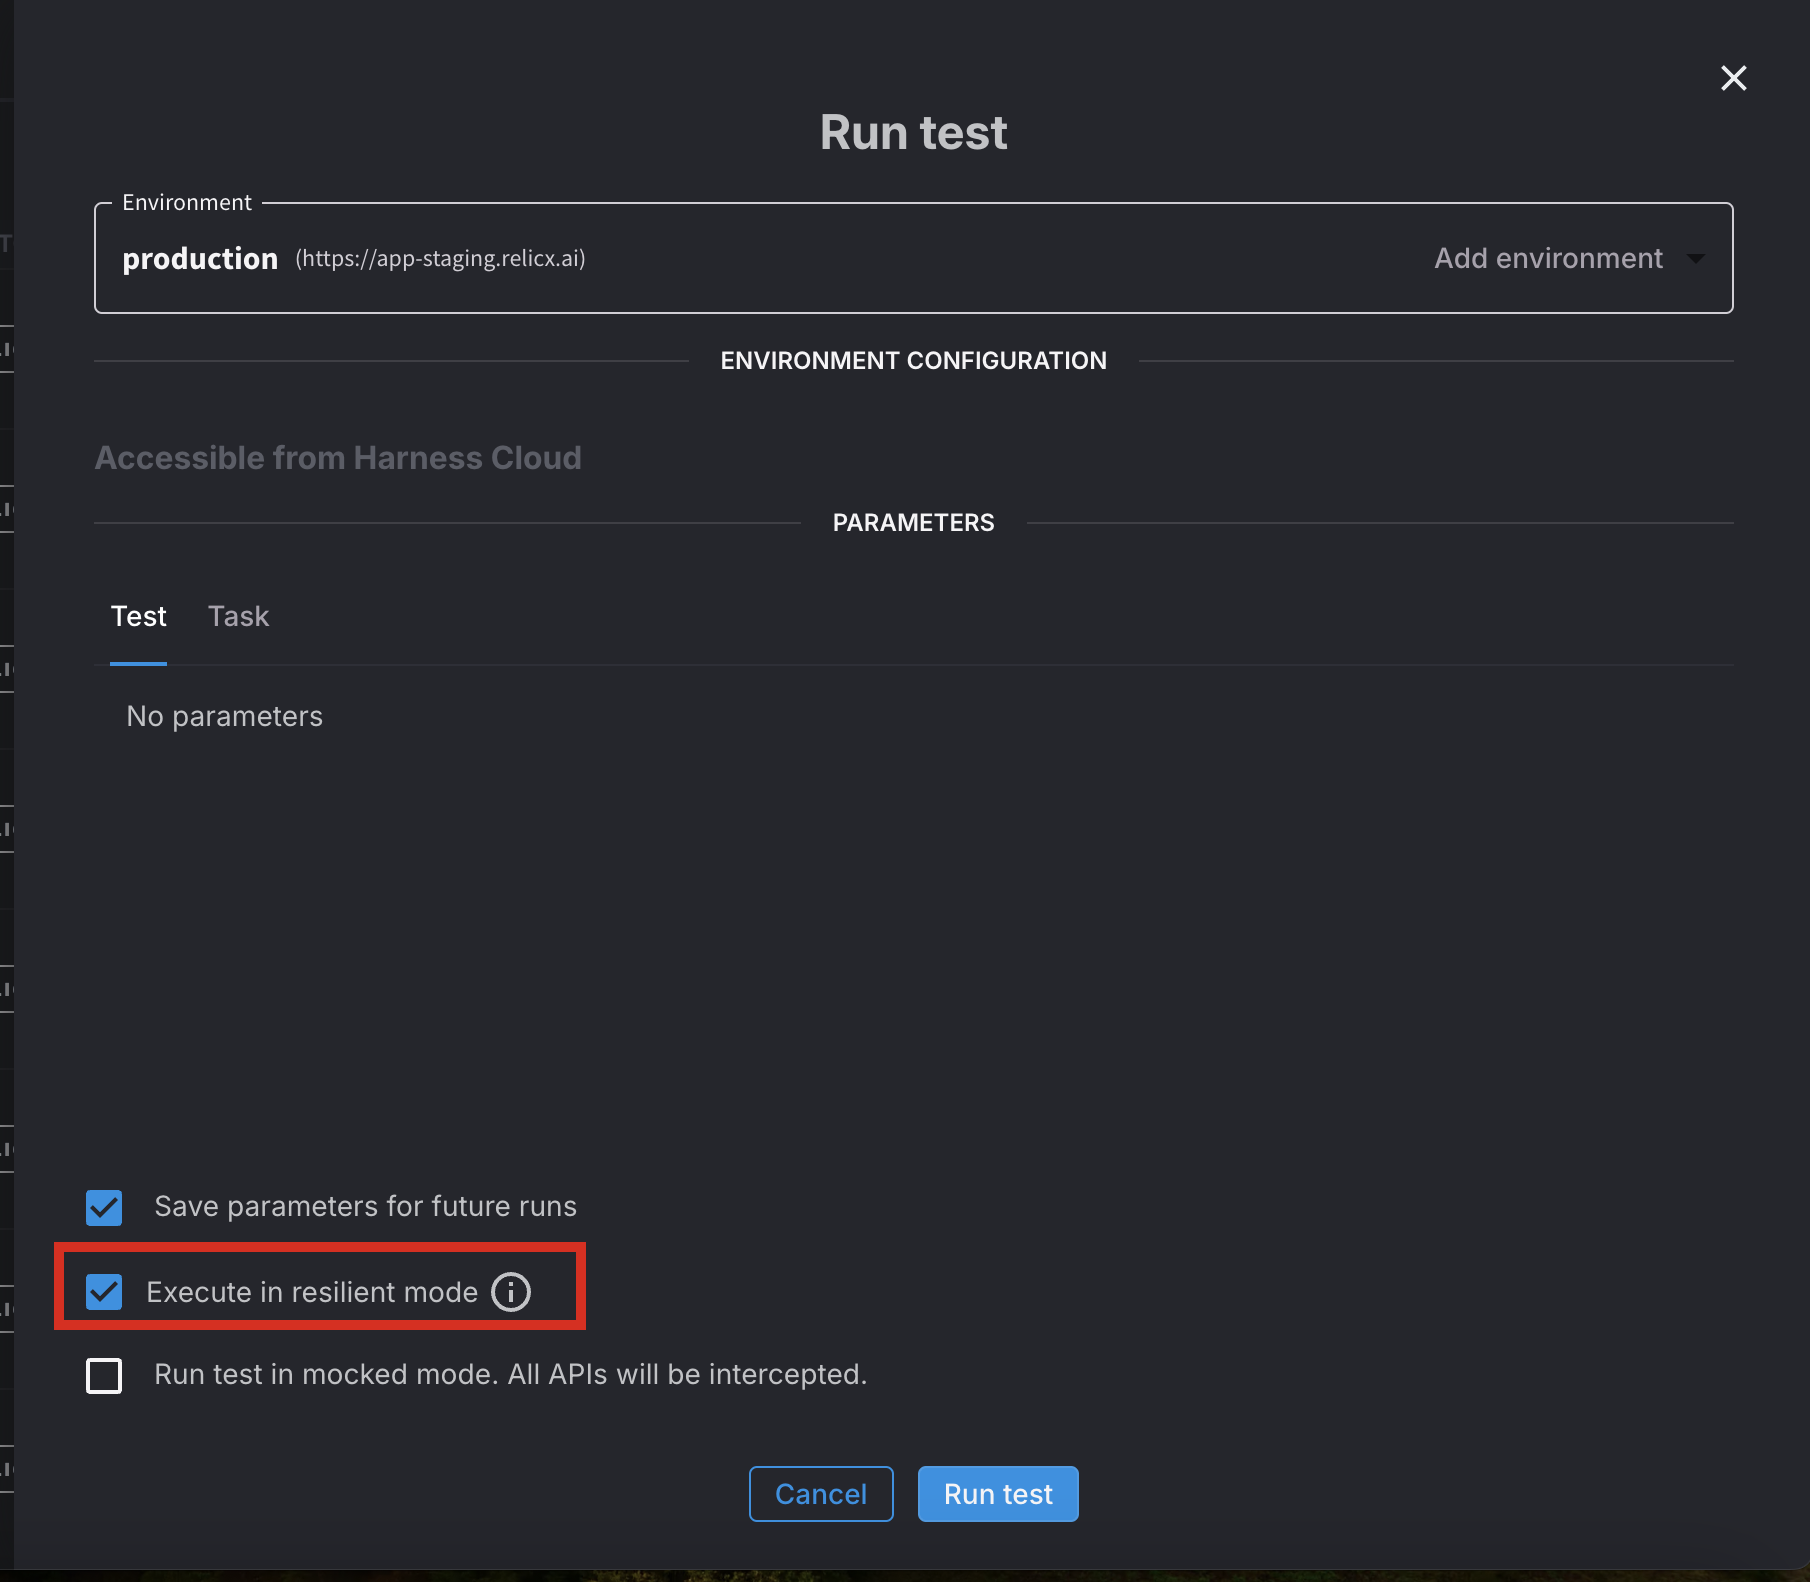The image size is (1810, 1582).
Task: Click the PARAMETERS section heading
Action: pos(913,523)
